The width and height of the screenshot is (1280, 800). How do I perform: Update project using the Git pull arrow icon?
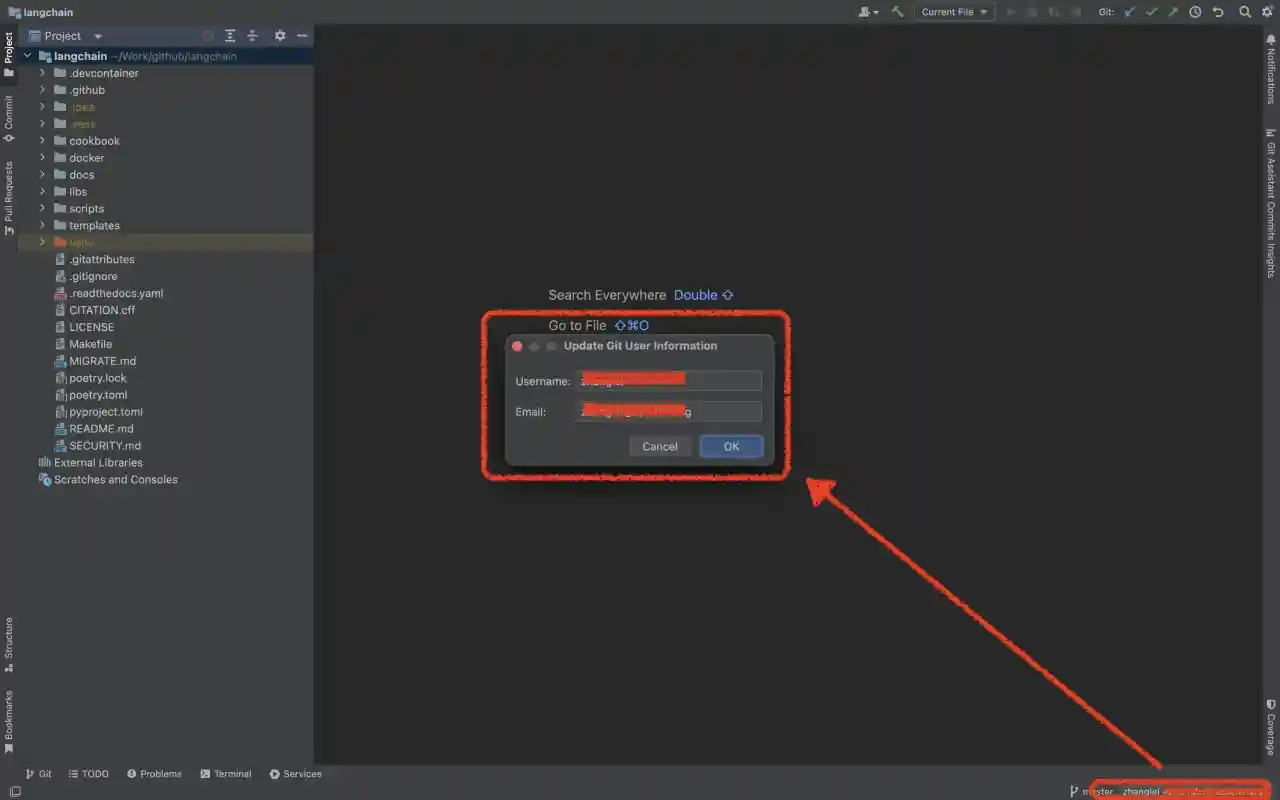point(1127,11)
